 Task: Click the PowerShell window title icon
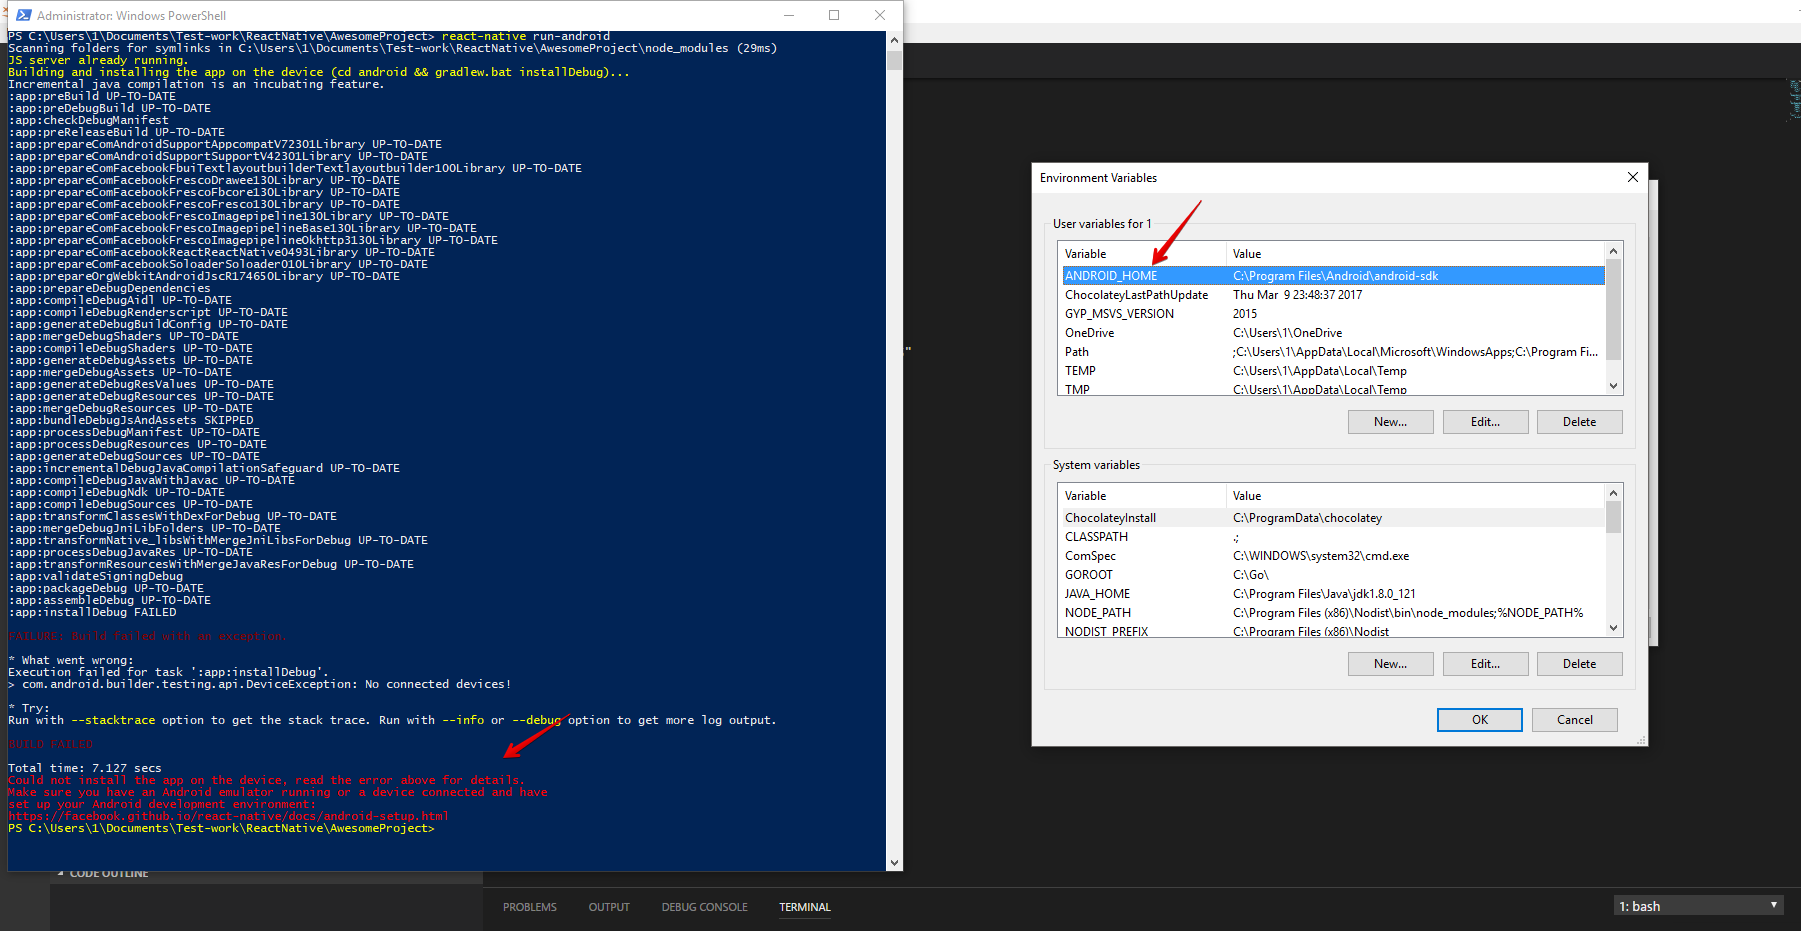pos(24,15)
